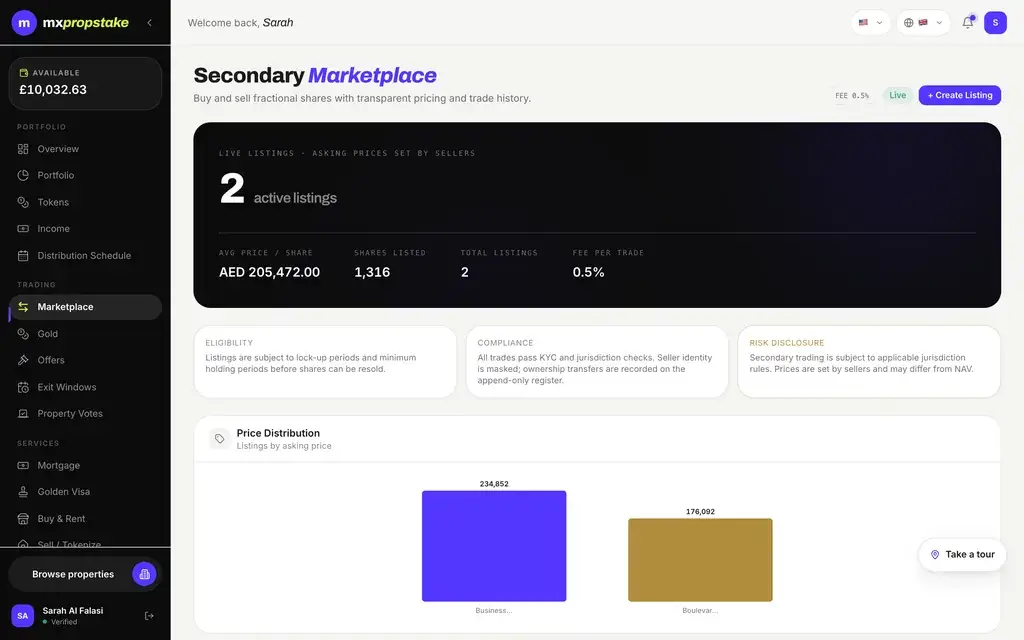Click the Risk Disclosure info card
Image resolution: width=1024 pixels, height=640 pixels.
coord(869,362)
